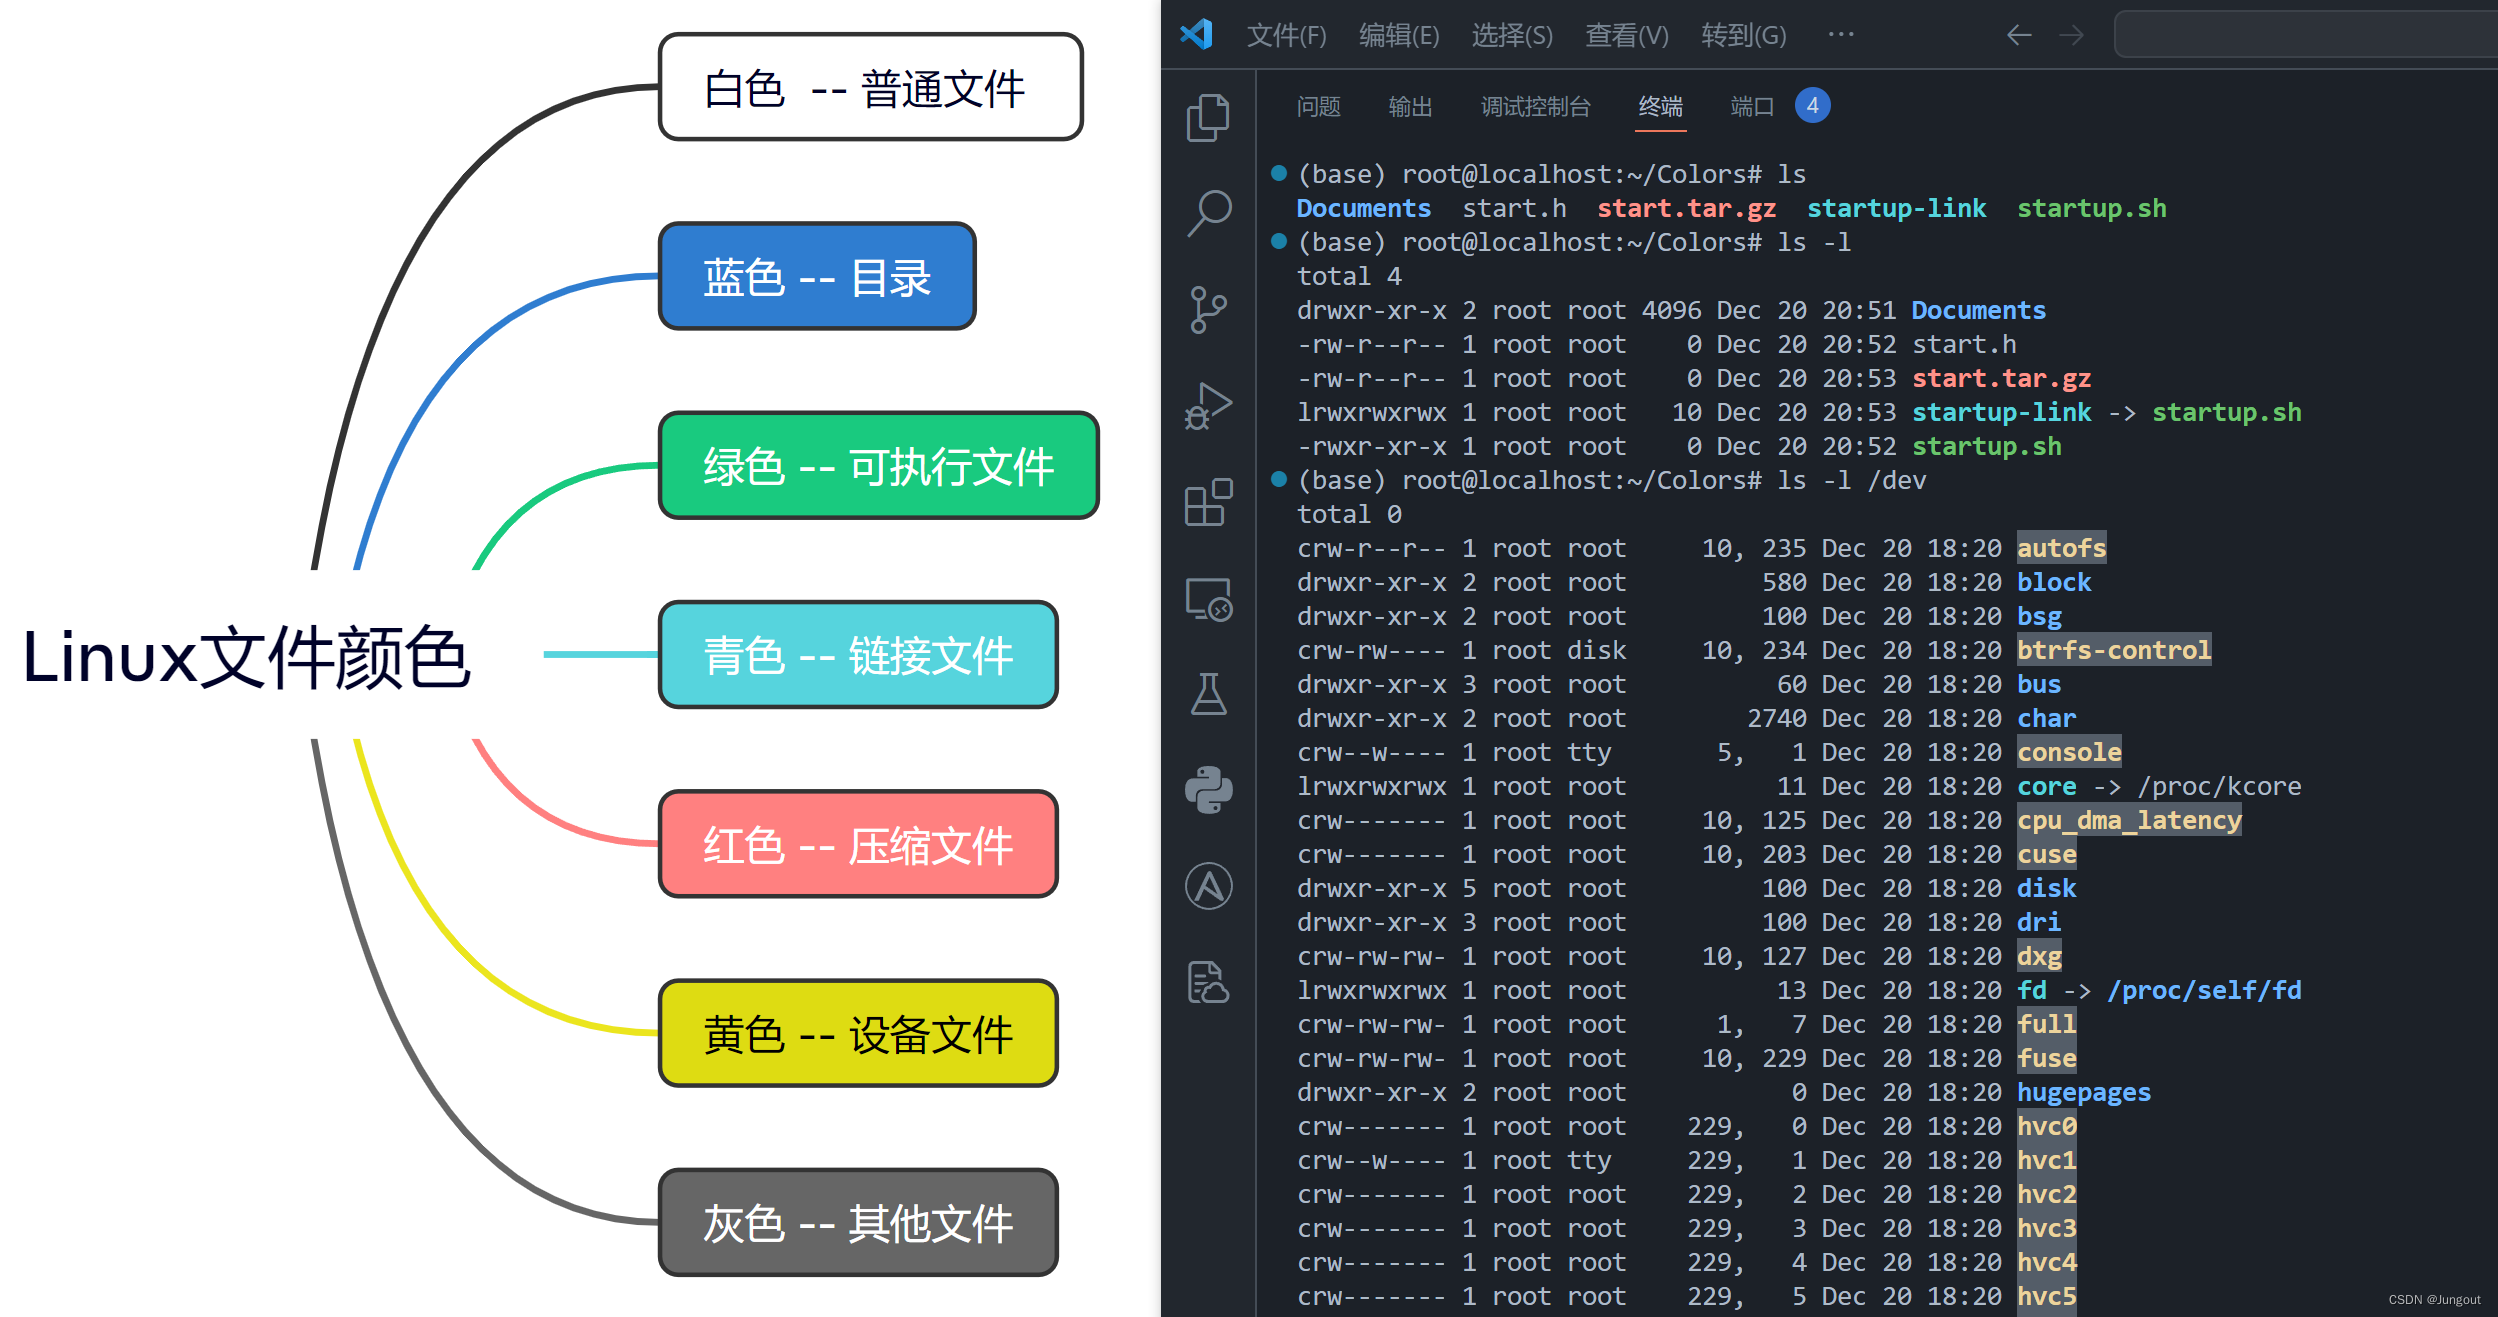
Task: Select the 白色 -- 普通文件 node
Action: (870, 87)
